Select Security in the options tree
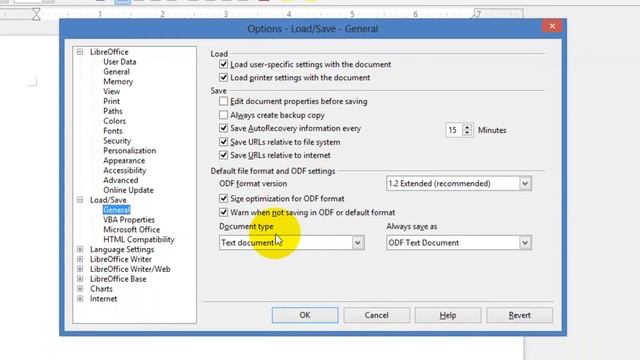Screen dimensions: 640x360 117,141
